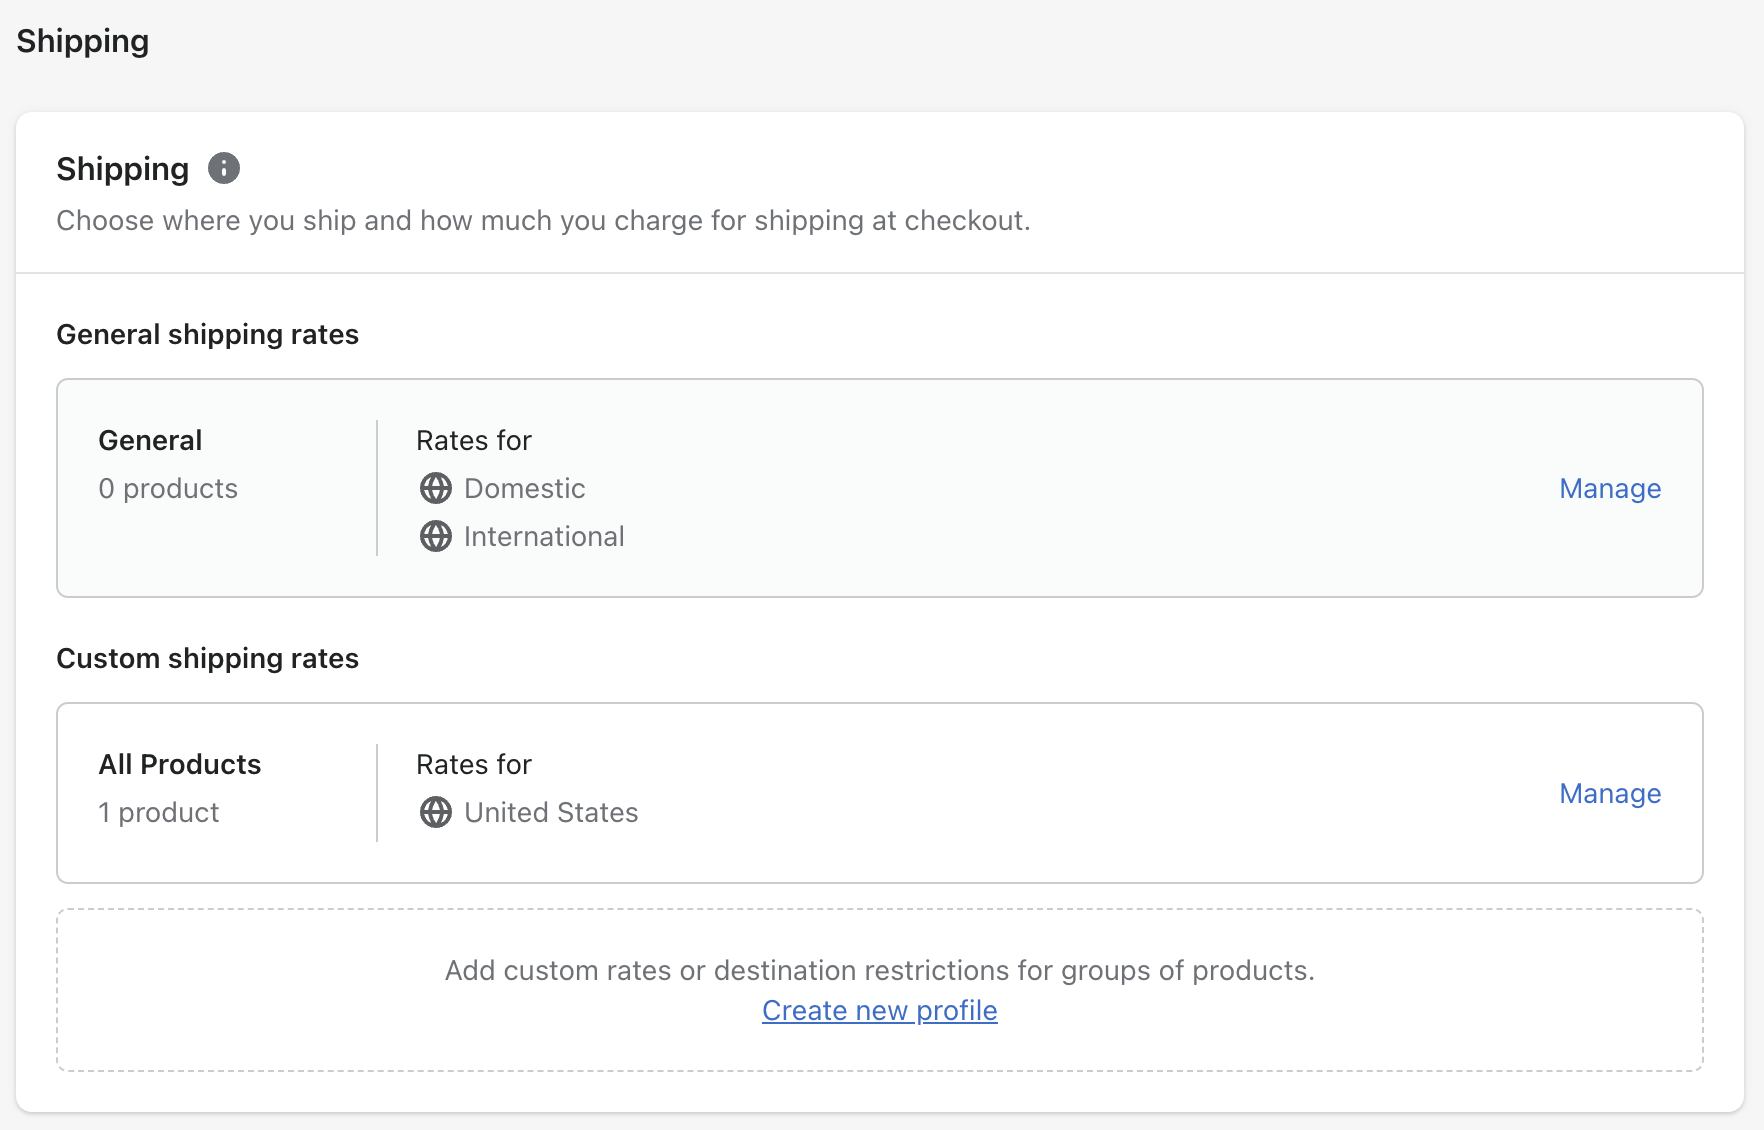1764x1130 pixels.
Task: Click the globe icon next to United States
Action: pyautogui.click(x=435, y=812)
